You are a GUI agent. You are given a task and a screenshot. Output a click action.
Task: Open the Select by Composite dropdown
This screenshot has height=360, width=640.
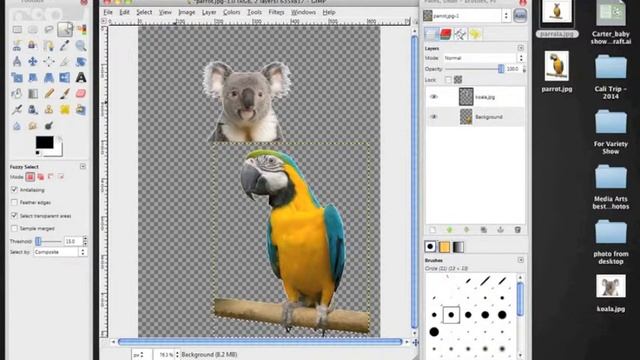60,252
